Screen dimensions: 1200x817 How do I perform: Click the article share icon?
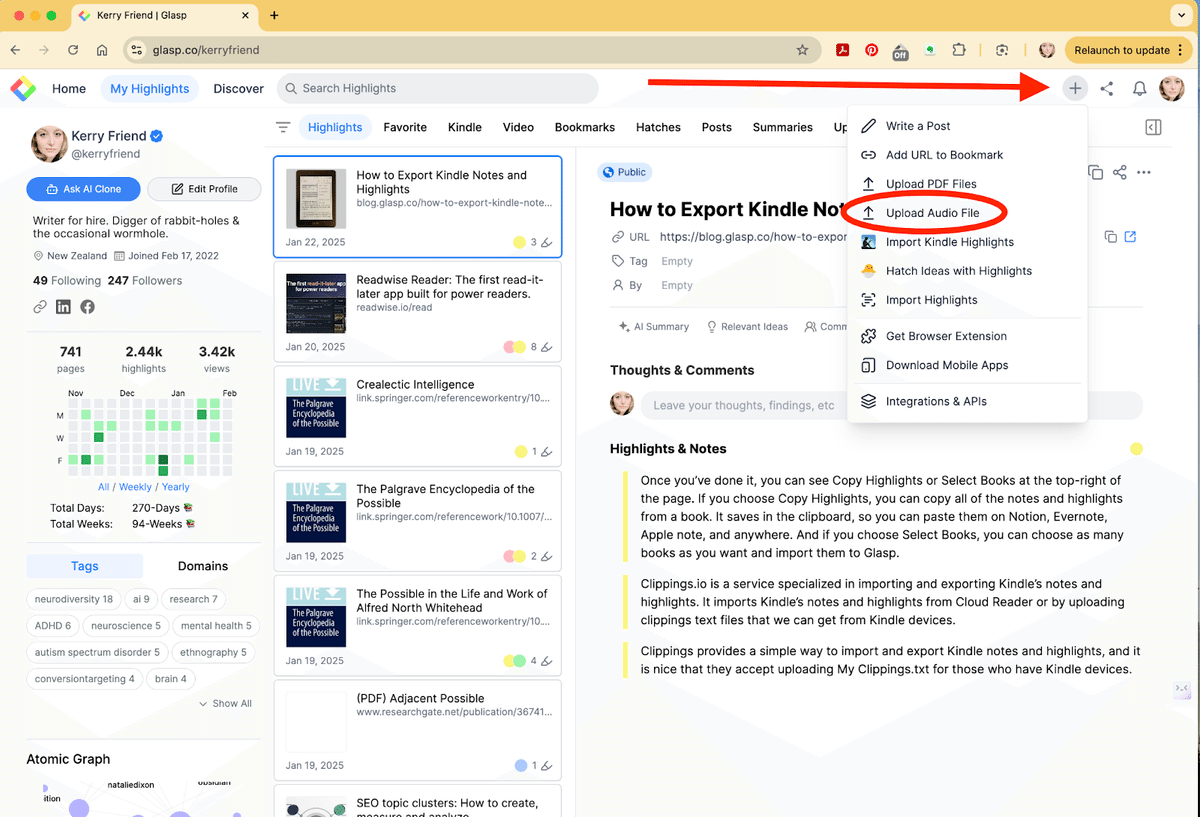(x=1120, y=172)
